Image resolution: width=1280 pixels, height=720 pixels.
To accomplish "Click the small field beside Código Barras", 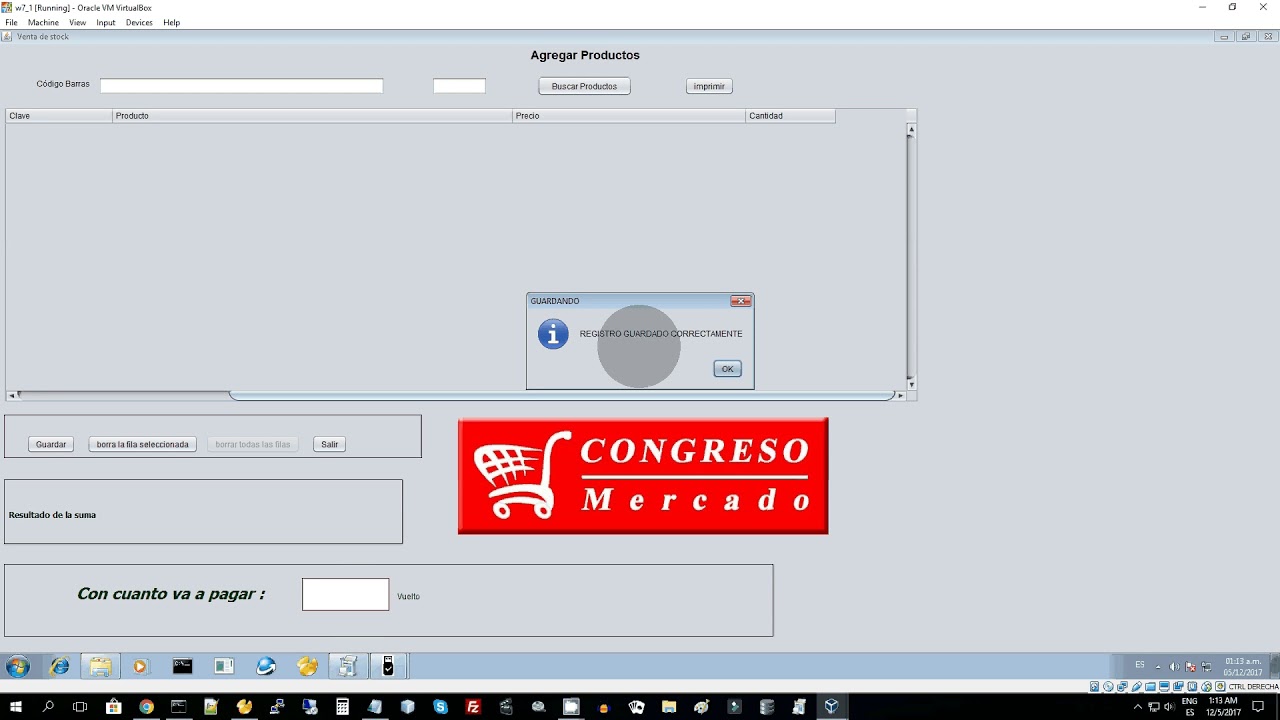I will click(x=459, y=86).
